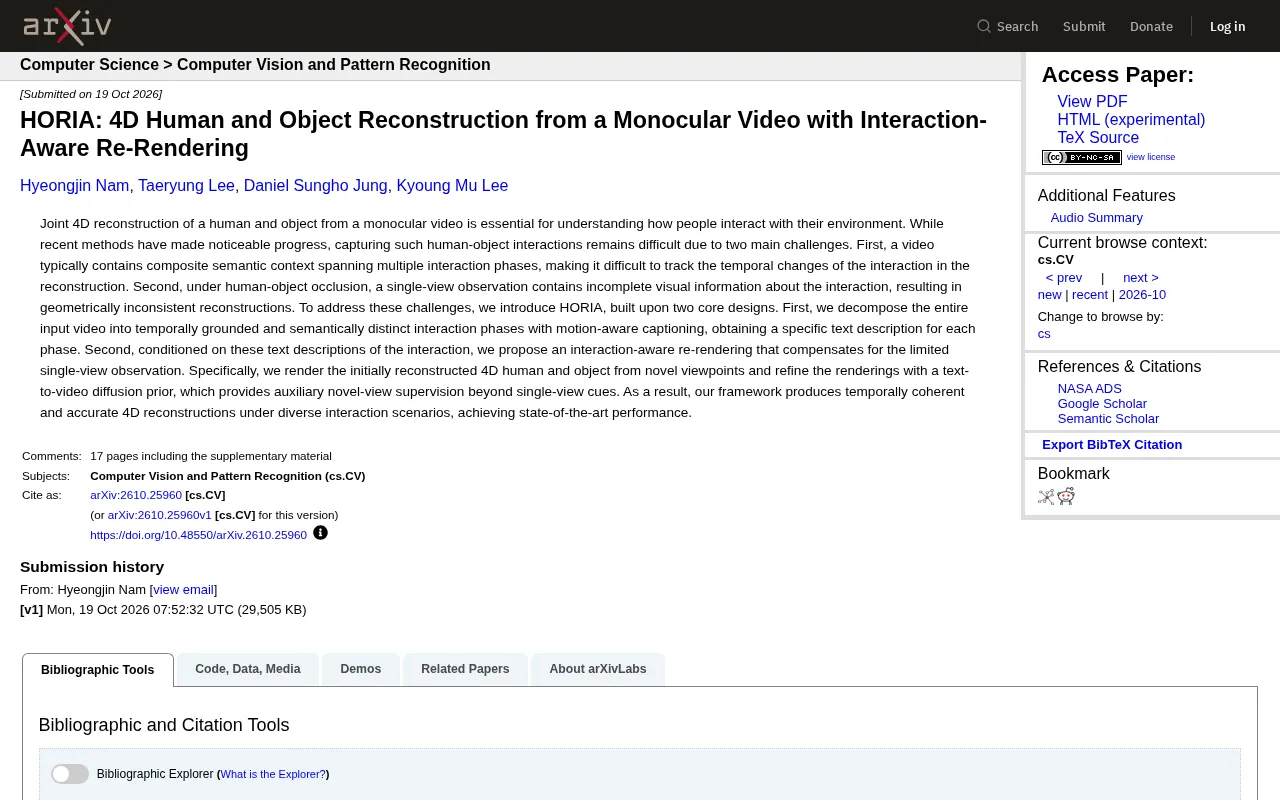Change browse context to cs
The width and height of the screenshot is (1280, 800).
(x=1044, y=334)
